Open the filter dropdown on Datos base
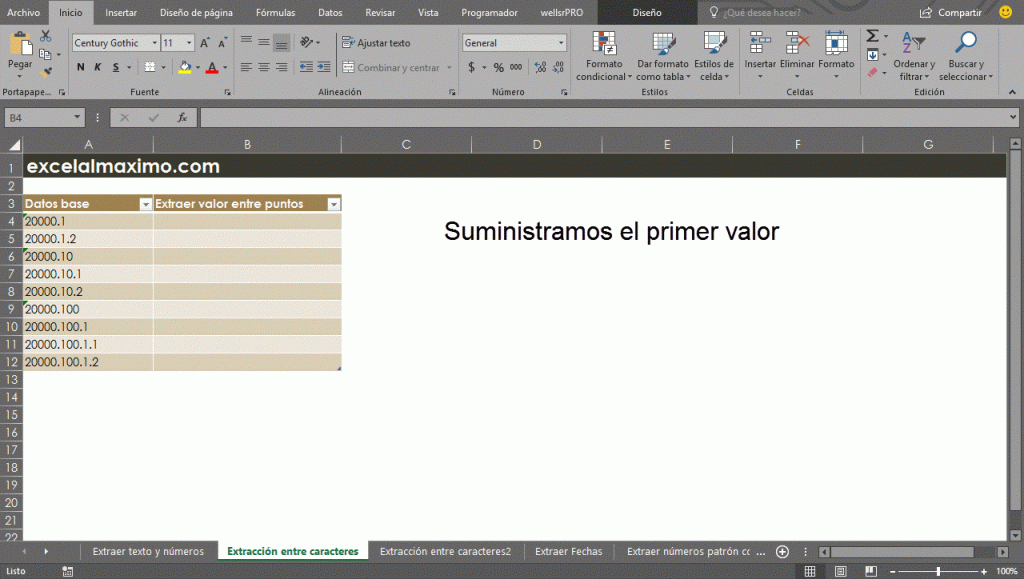 click(x=146, y=203)
